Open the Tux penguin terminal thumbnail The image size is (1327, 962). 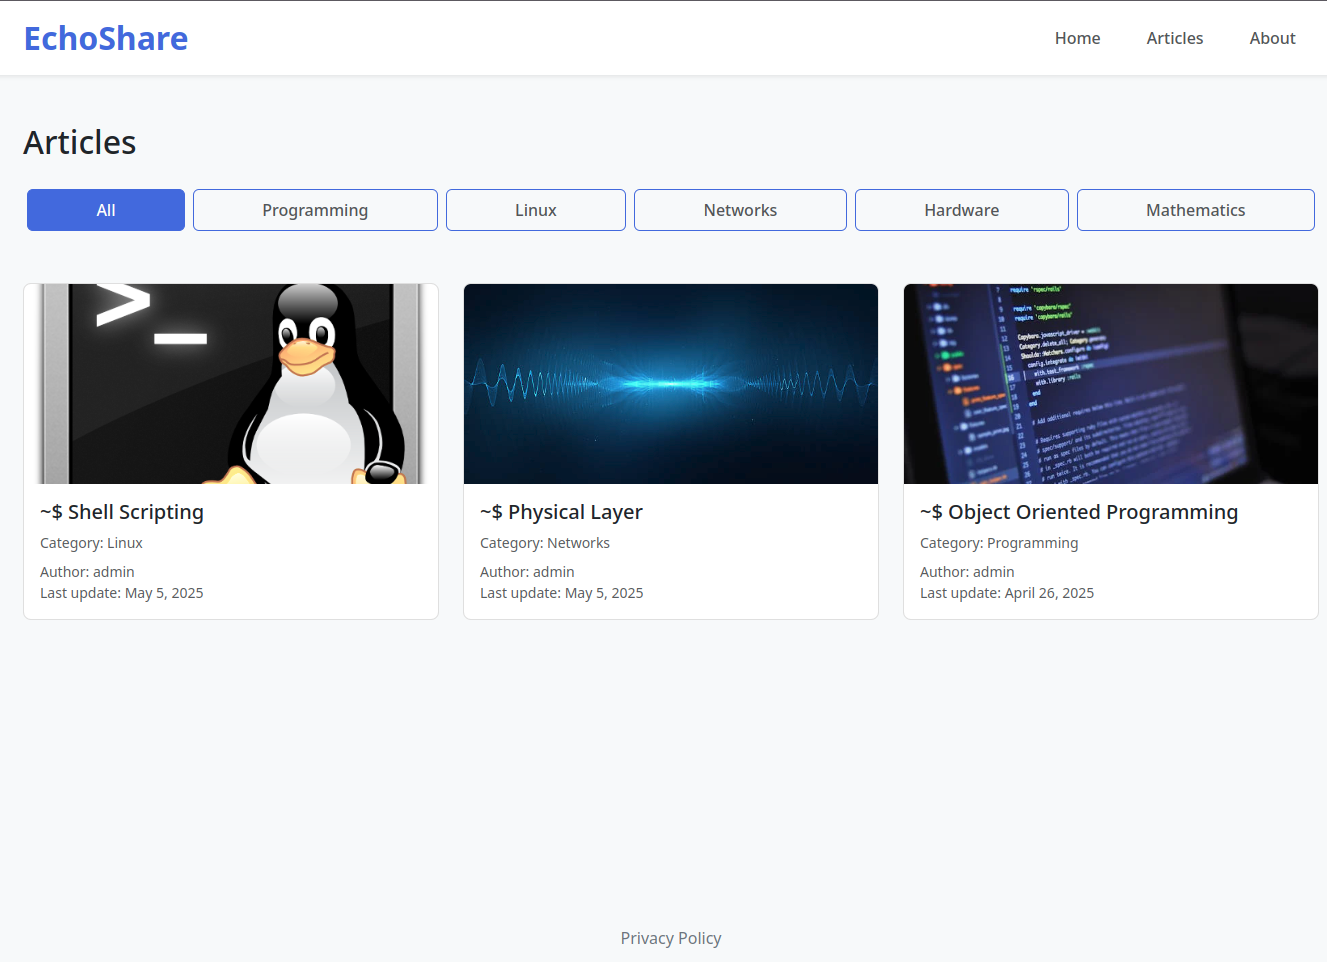click(231, 384)
